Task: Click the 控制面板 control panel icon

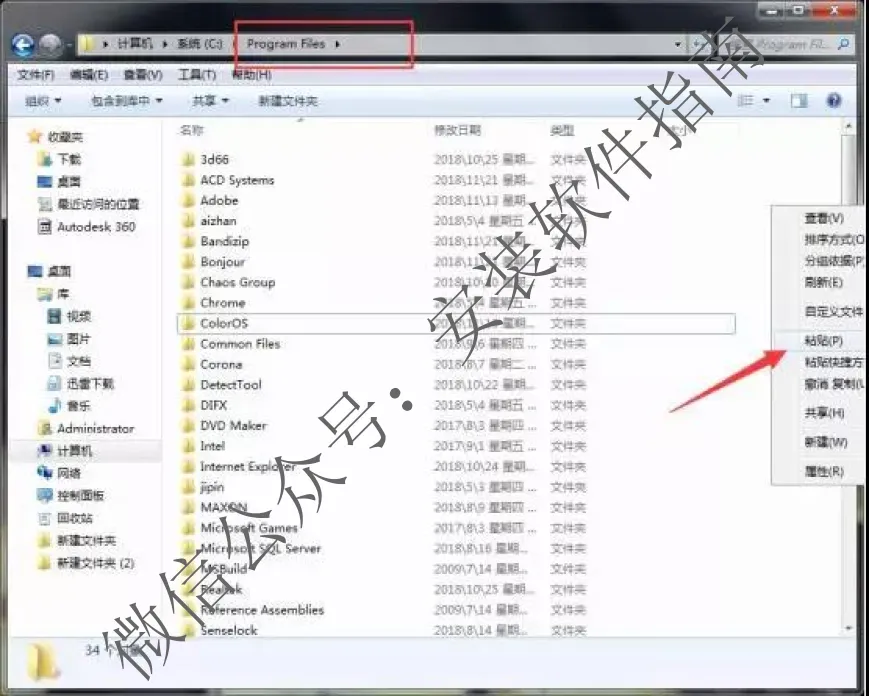Action: click(45, 495)
